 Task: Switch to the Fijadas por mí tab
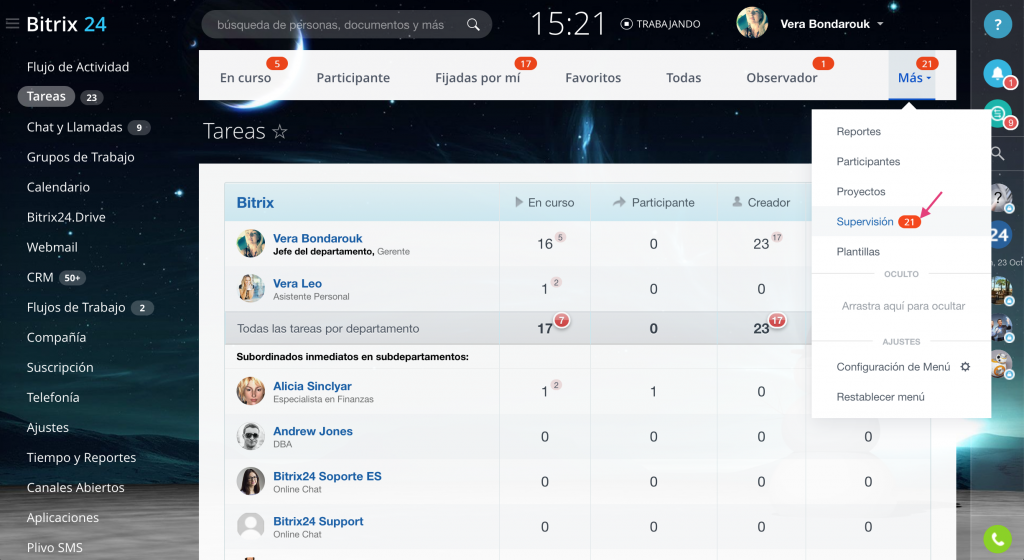point(478,78)
